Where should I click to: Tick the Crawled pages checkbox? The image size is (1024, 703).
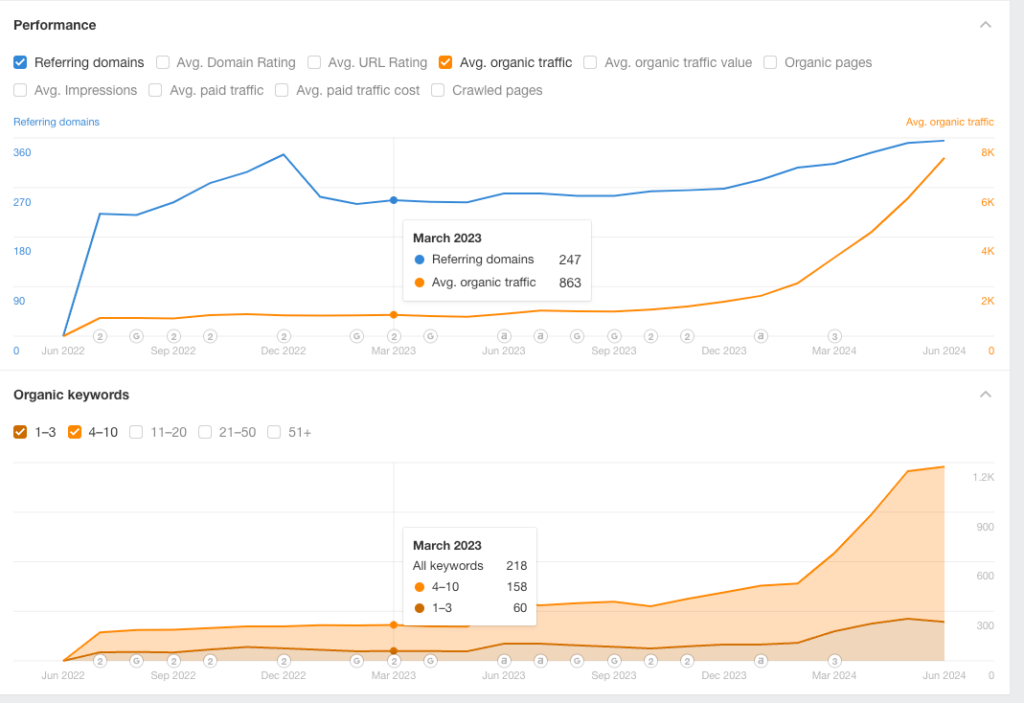click(x=438, y=90)
